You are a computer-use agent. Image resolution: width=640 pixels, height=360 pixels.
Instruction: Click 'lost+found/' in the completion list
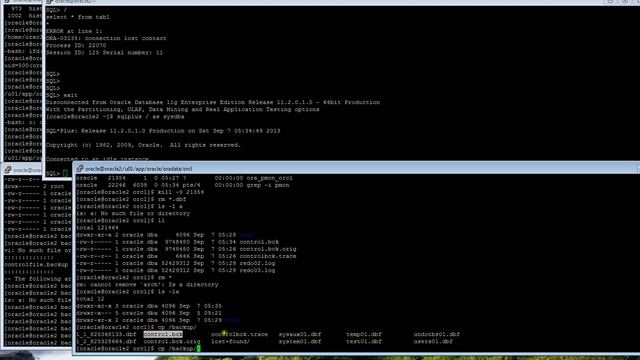[230, 342]
